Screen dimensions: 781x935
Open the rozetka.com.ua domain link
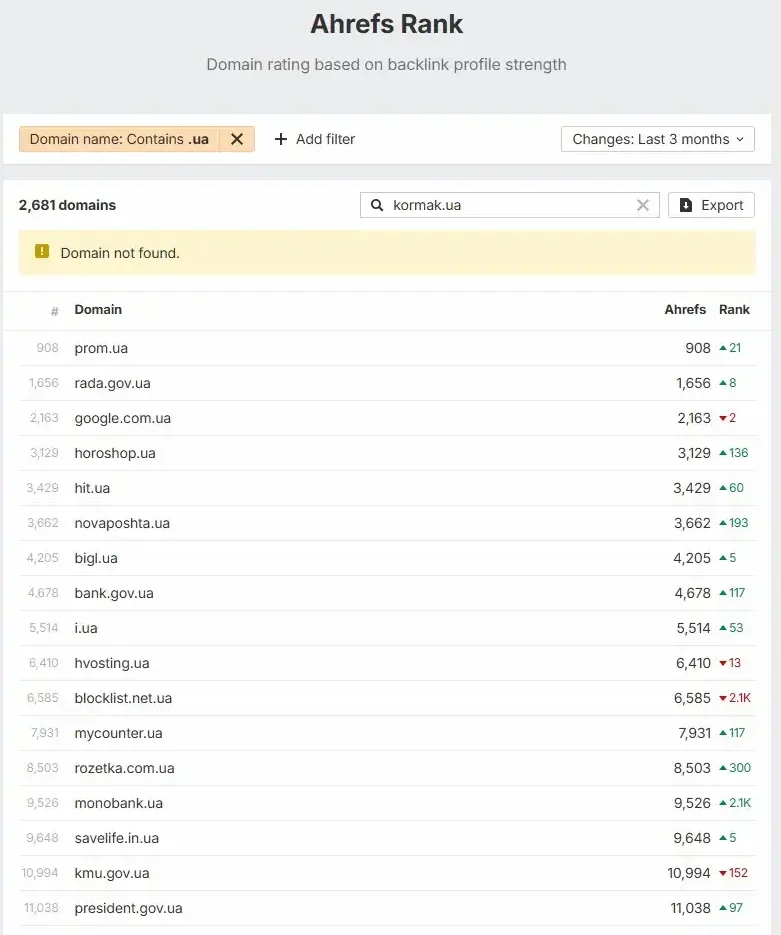pyautogui.click(x=124, y=768)
